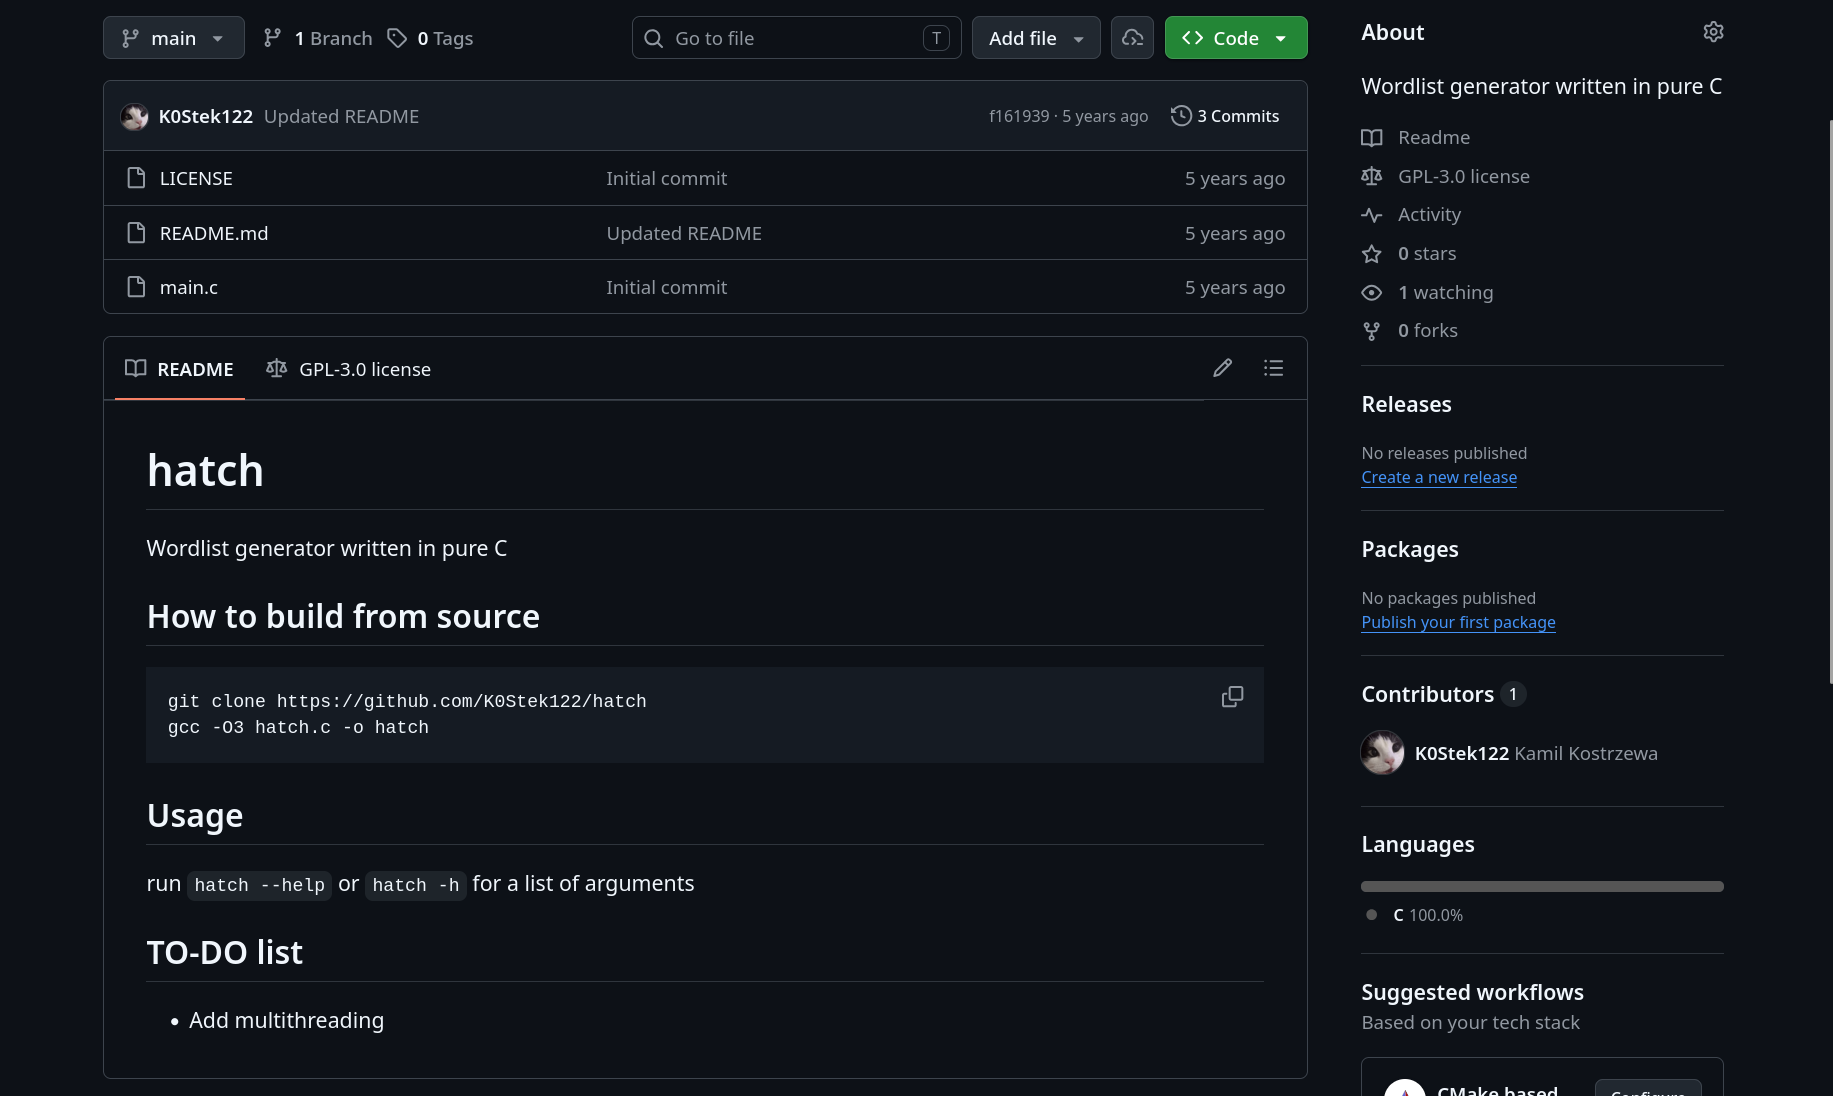Viewport: 1833px width, 1096px height.
Task: Focus the Go to file search field
Action: pyautogui.click(x=796, y=38)
